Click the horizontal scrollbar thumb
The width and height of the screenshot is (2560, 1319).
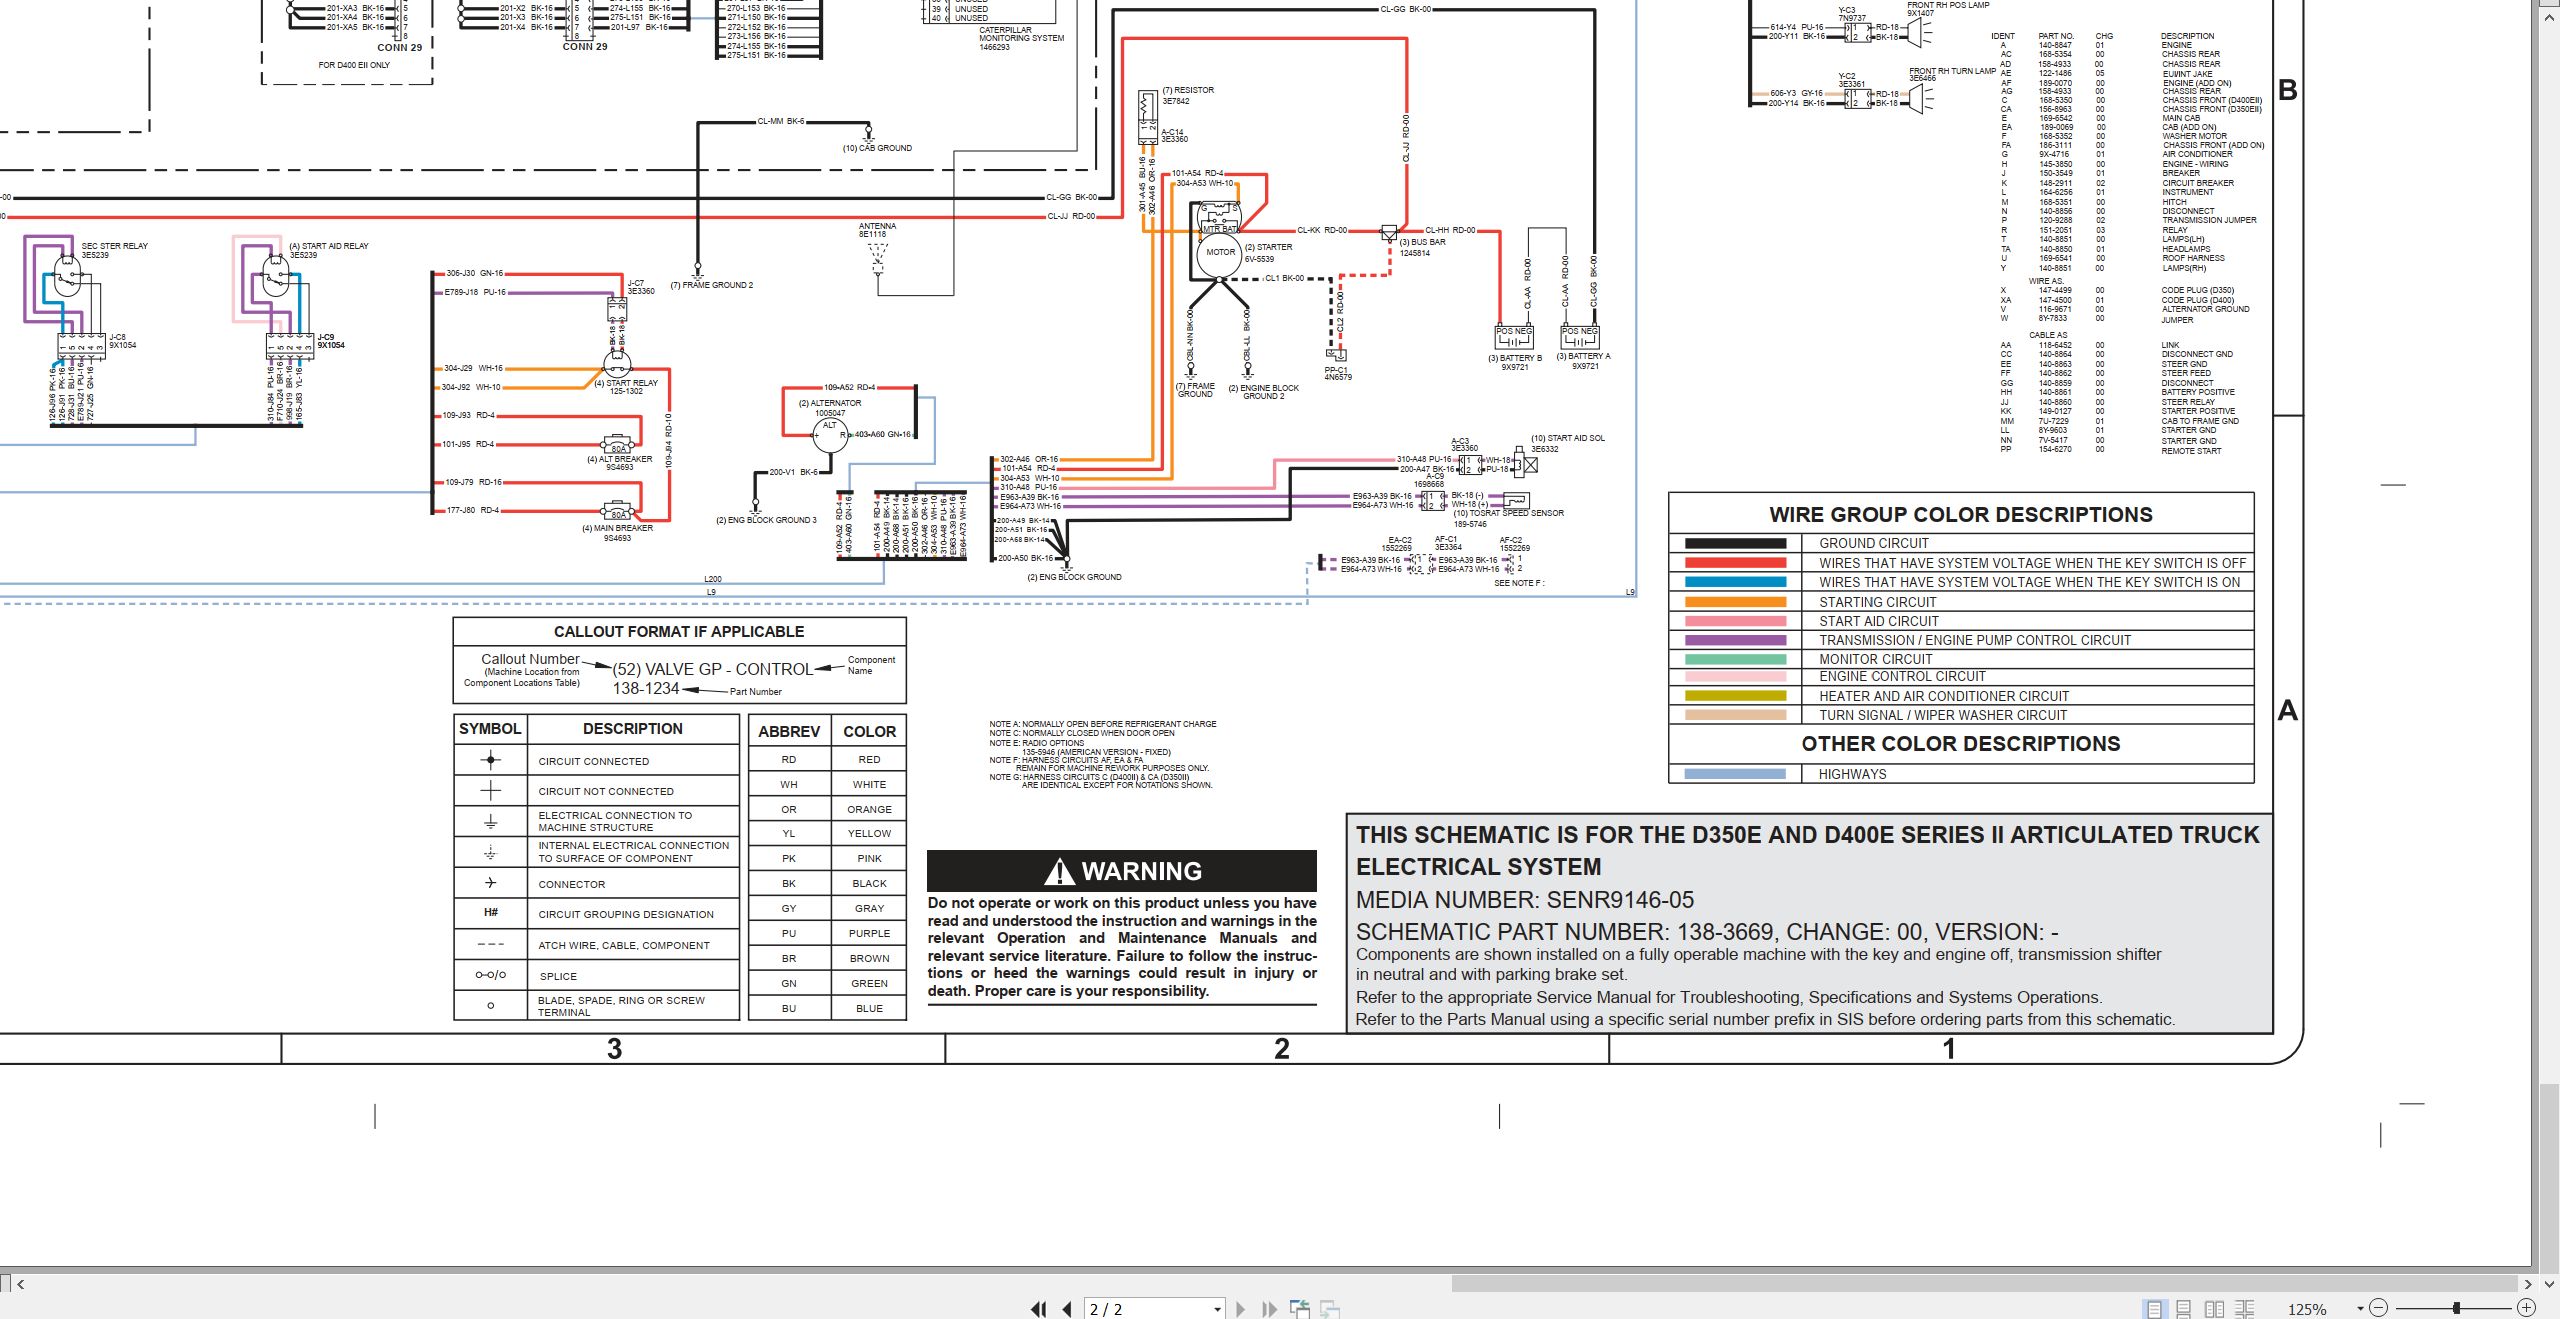click(x=1985, y=1284)
